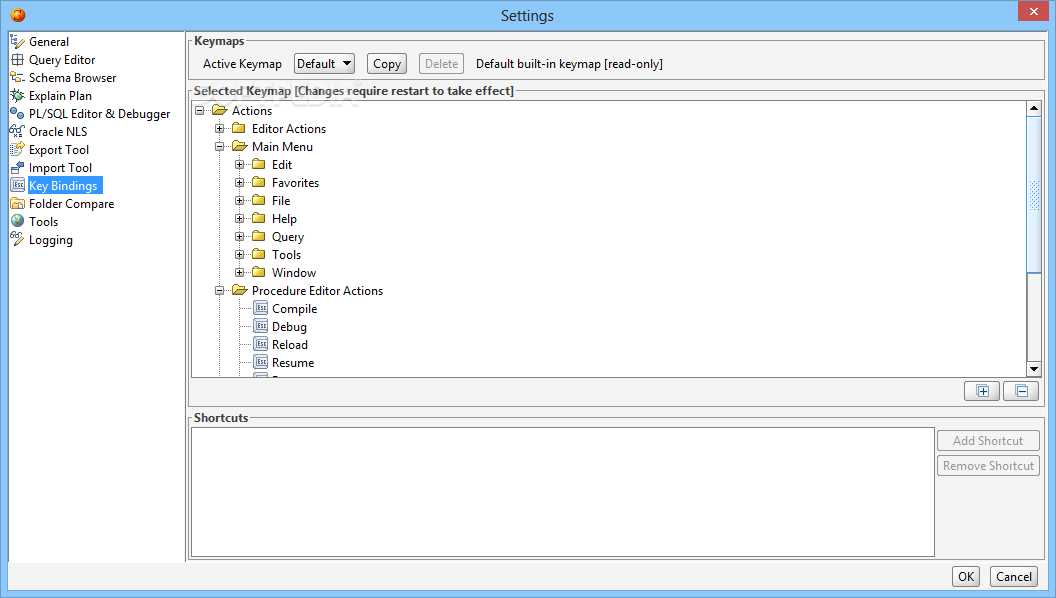Screen dimensions: 1056x598
Task: Open Logging settings page
Action: coord(51,240)
